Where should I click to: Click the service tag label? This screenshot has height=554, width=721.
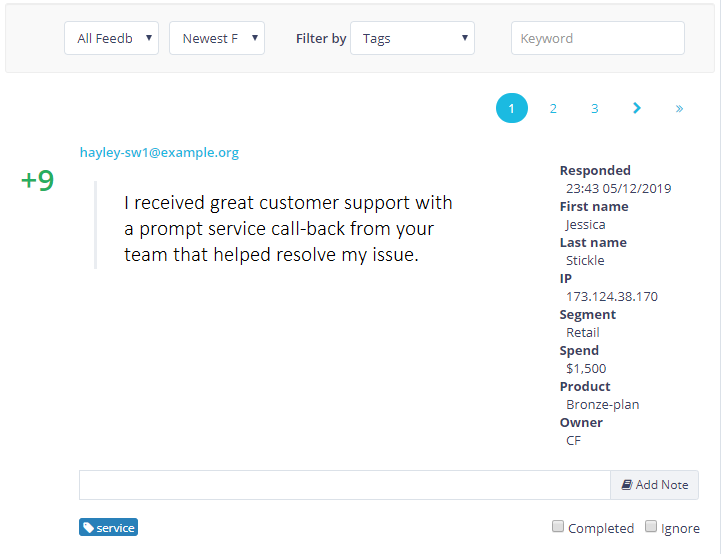coord(109,527)
